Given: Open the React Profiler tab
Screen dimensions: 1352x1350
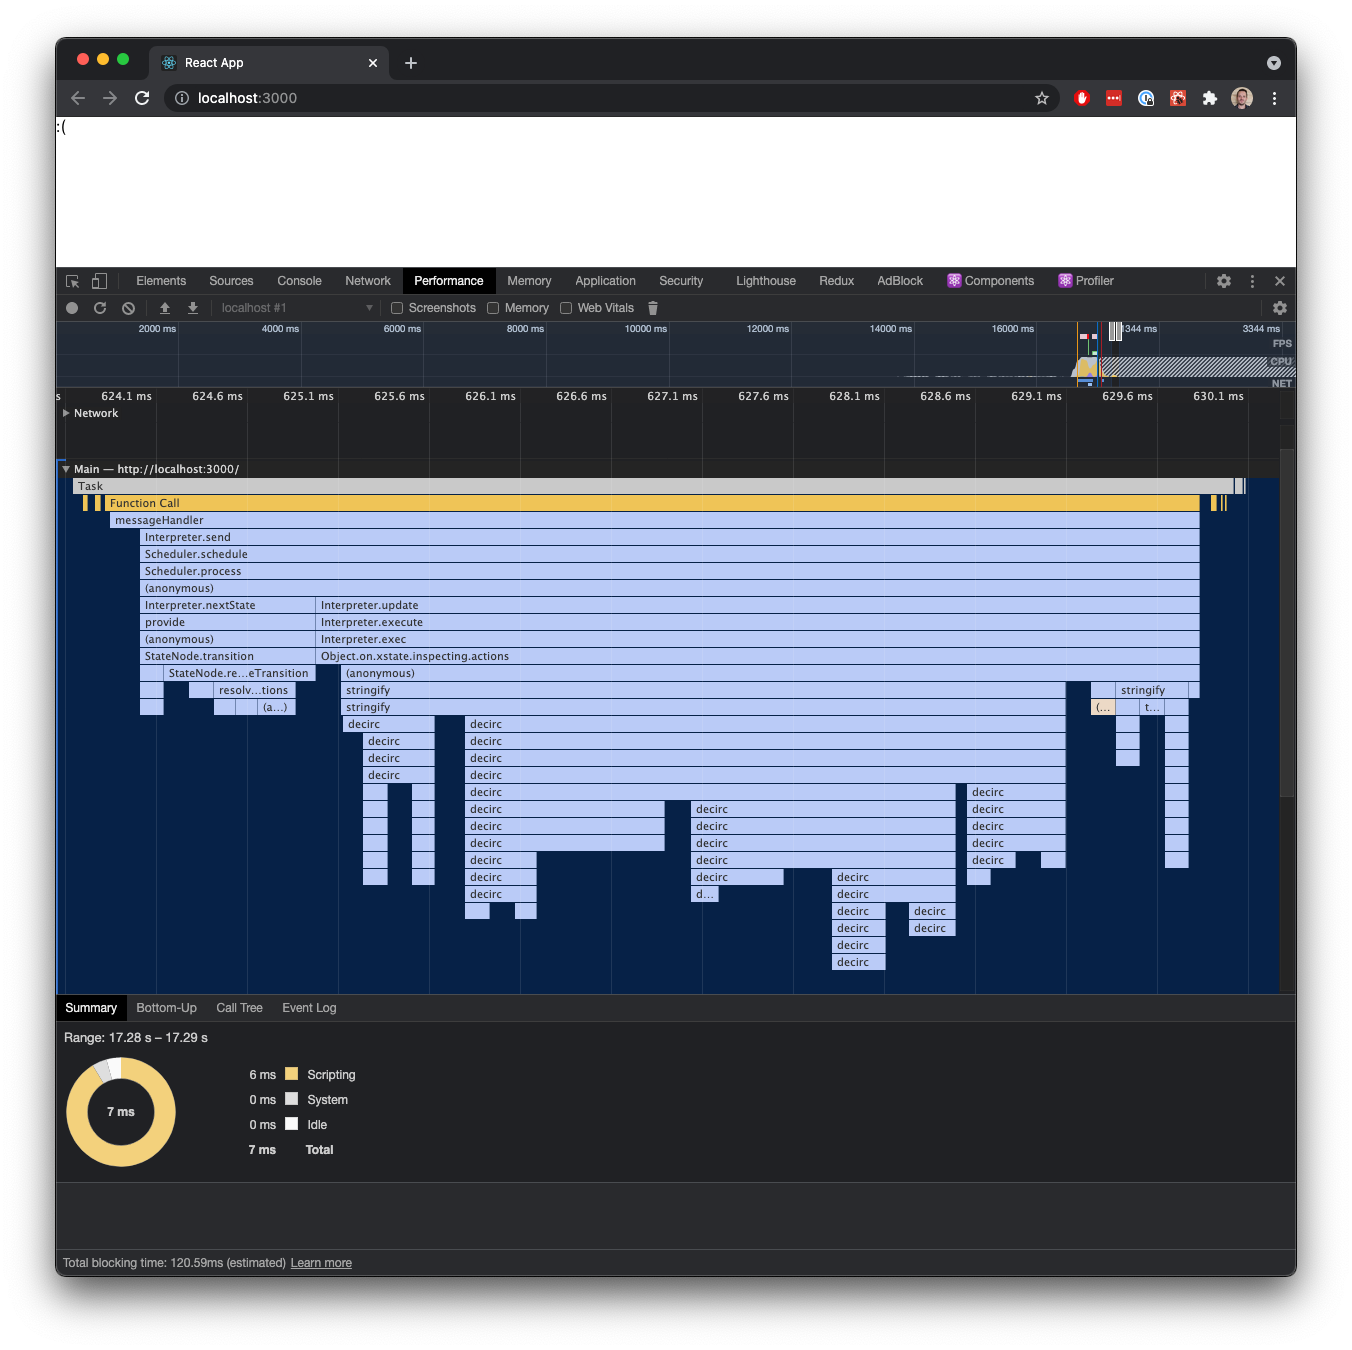Looking at the screenshot, I should (x=1086, y=281).
